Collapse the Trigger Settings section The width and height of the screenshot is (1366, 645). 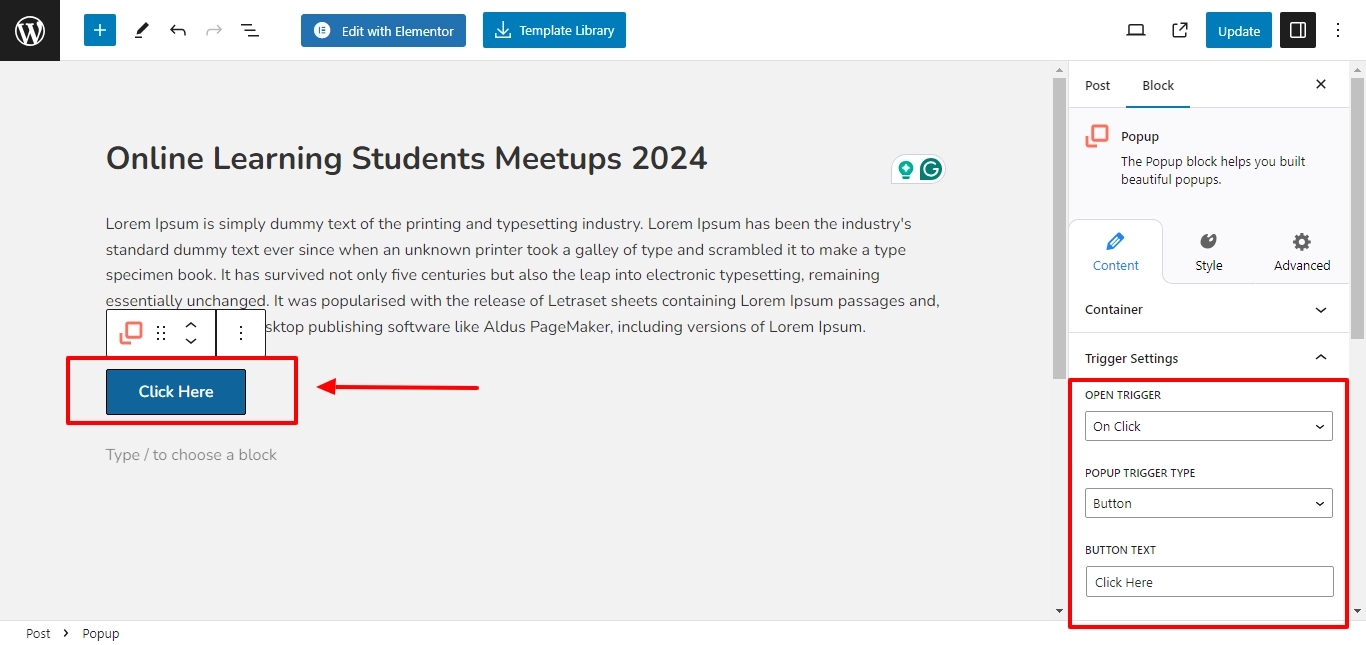(x=1208, y=358)
